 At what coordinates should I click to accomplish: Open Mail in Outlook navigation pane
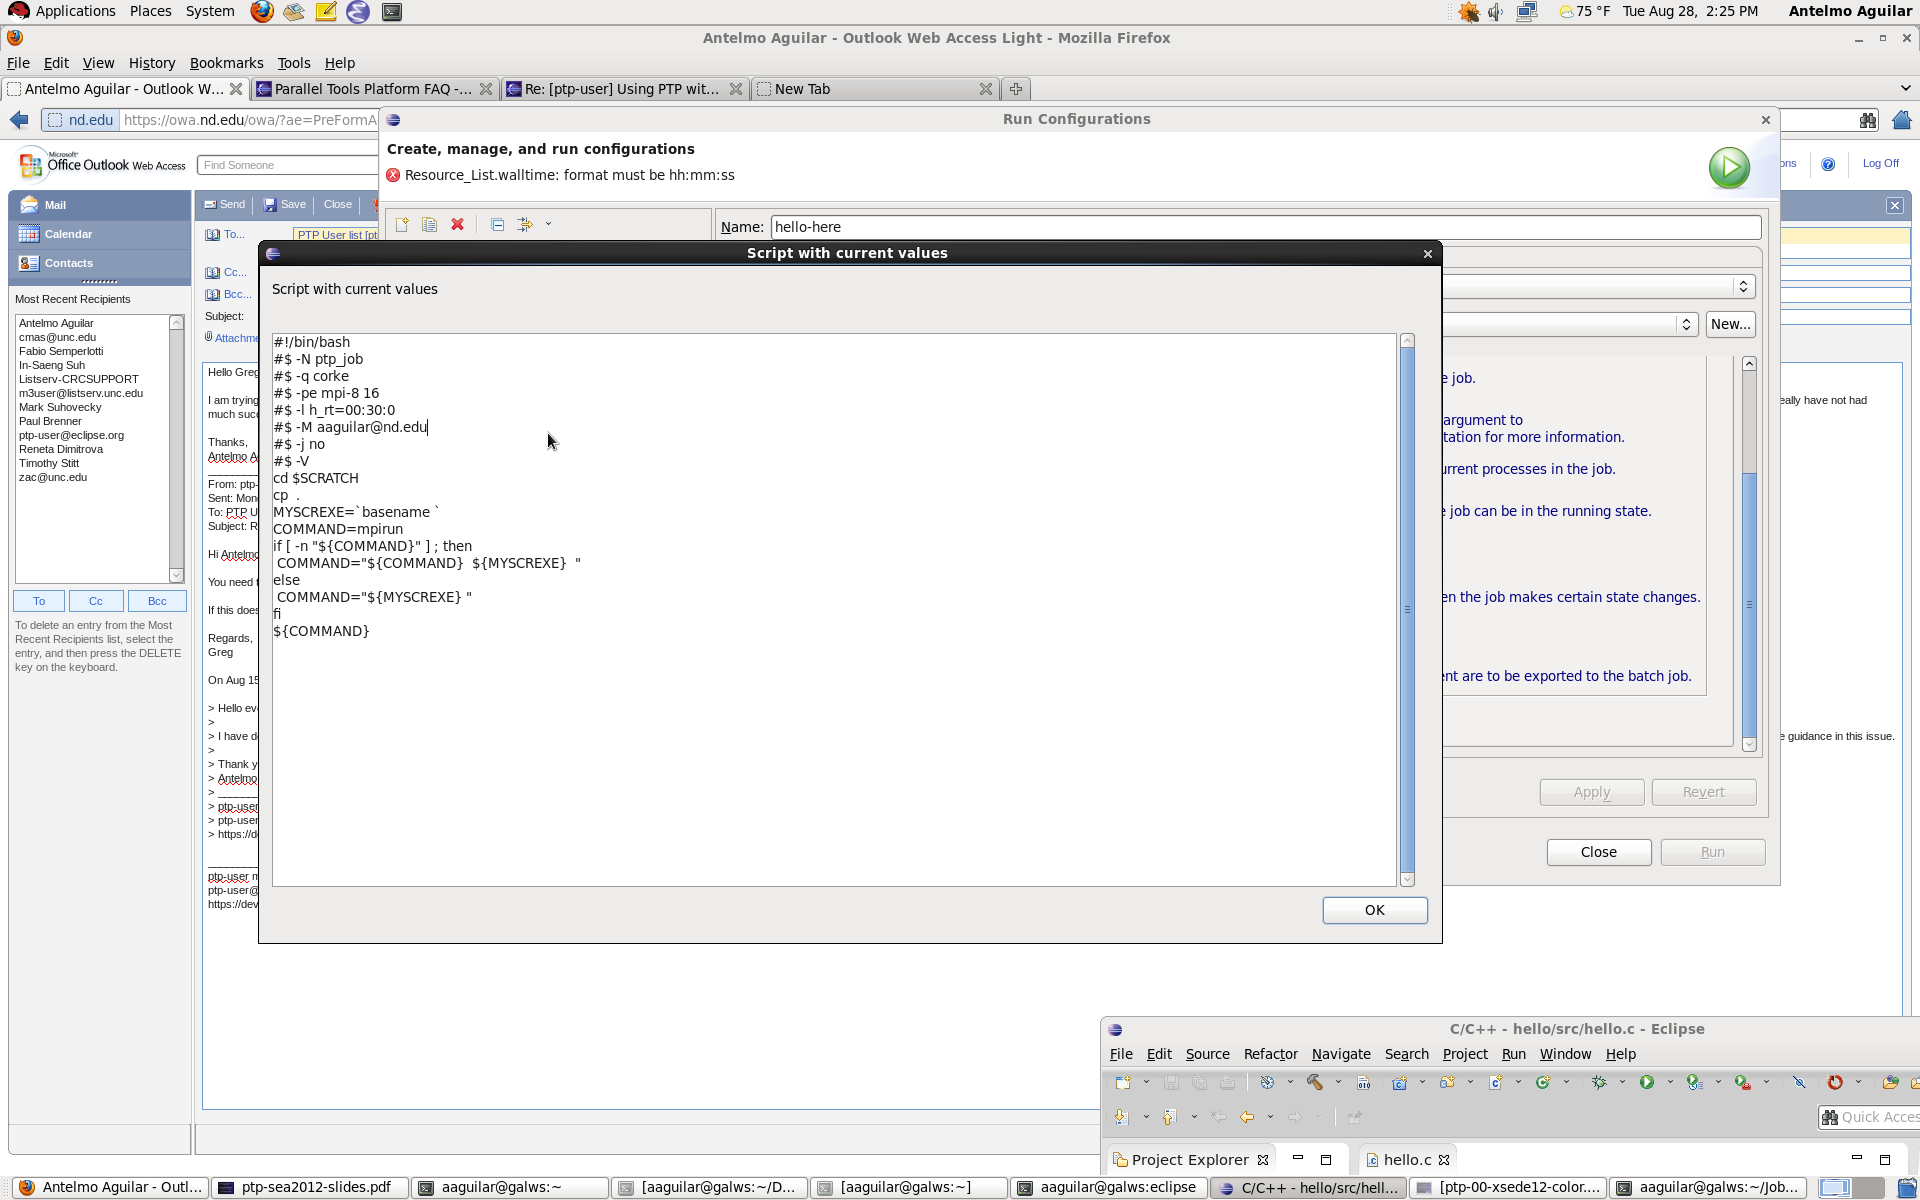click(100, 205)
